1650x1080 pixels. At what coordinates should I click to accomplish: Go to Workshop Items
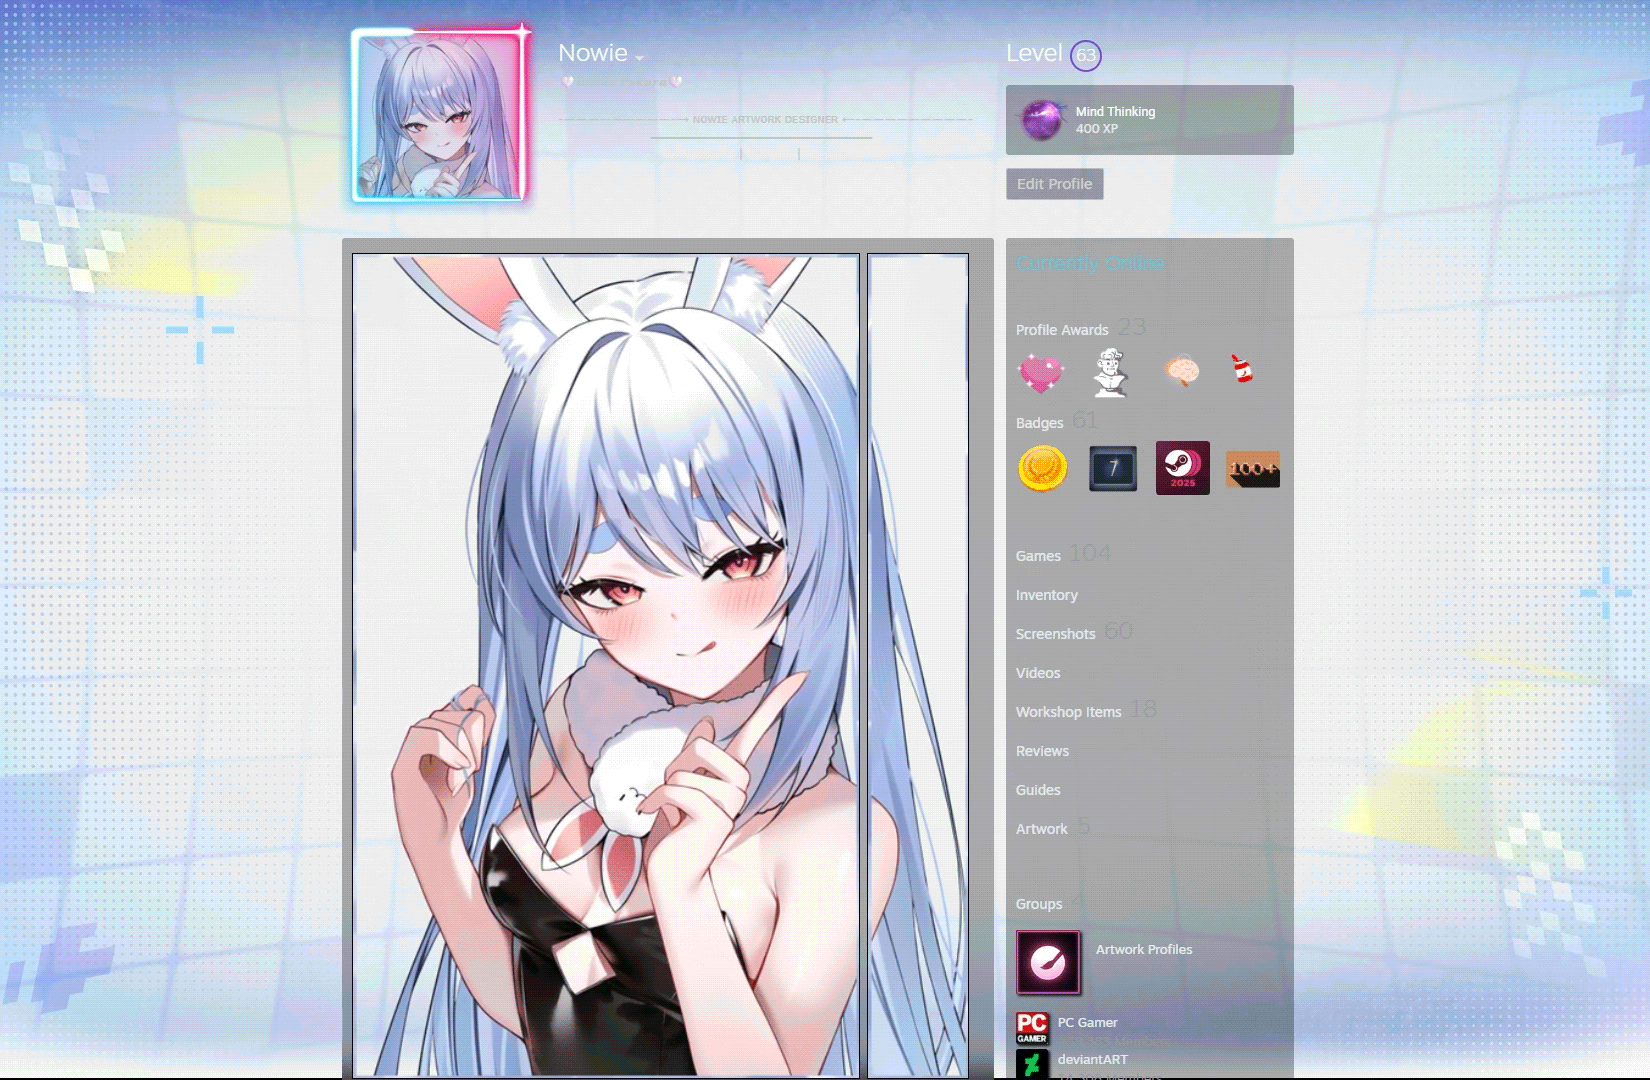(1069, 712)
